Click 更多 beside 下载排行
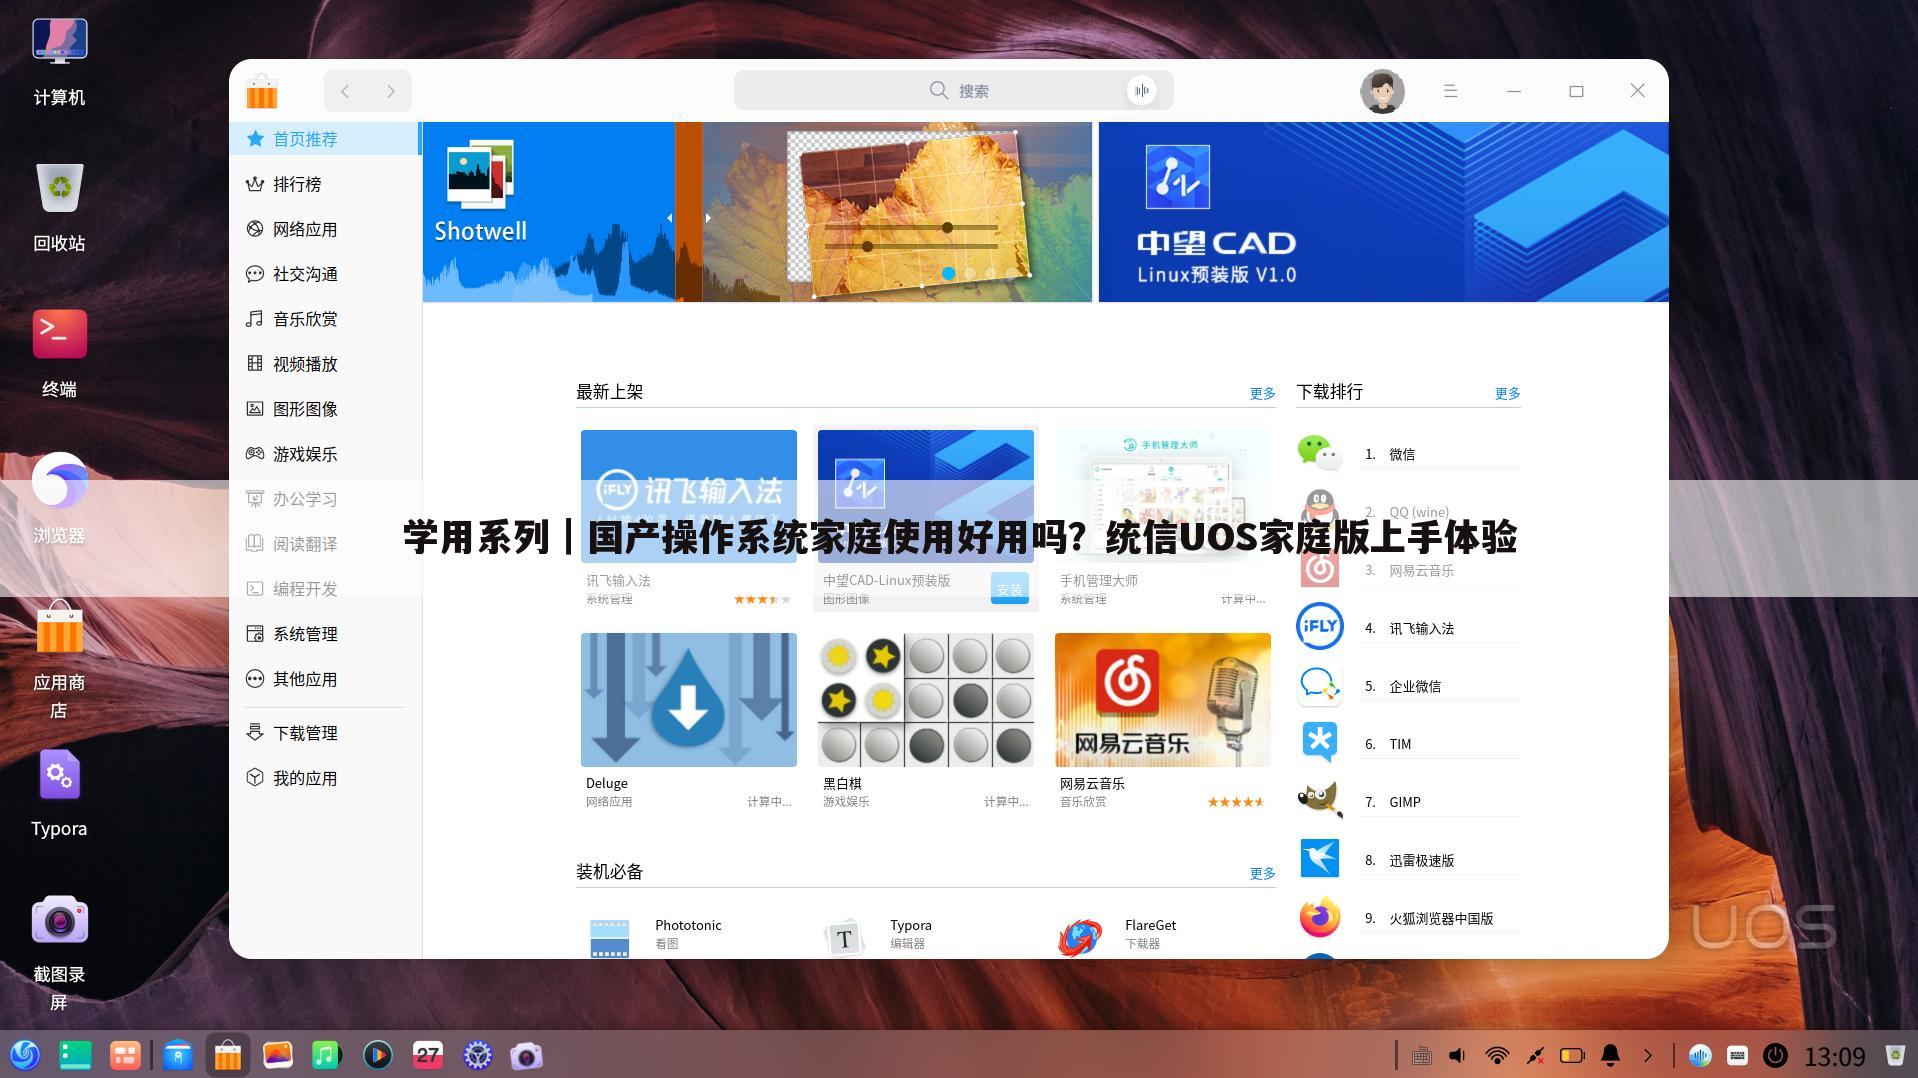 [1507, 393]
